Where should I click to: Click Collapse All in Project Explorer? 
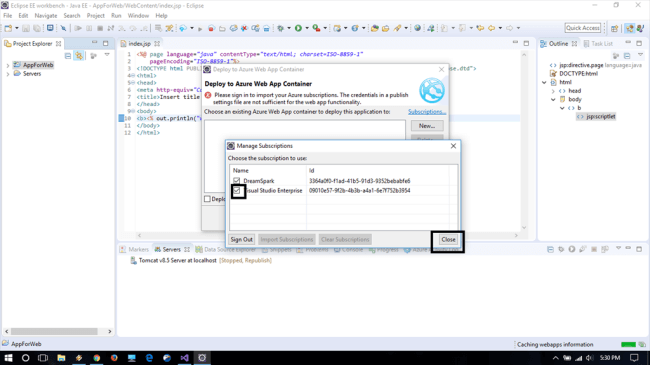point(68,56)
